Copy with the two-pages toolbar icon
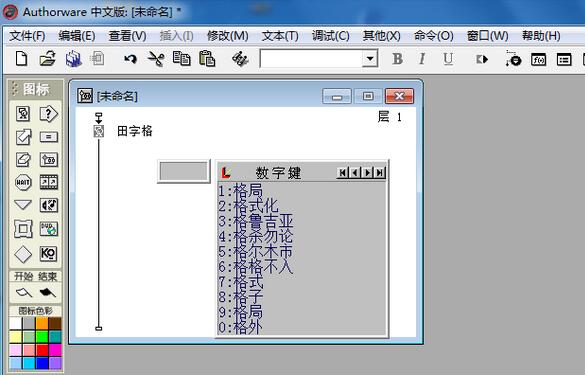The height and width of the screenshot is (375, 585). [x=181, y=59]
